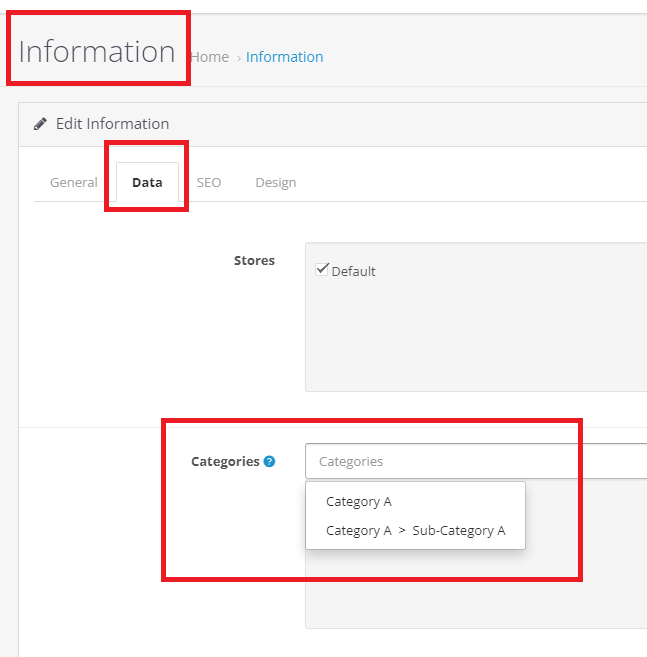Click the Default store label text
The width and height of the screenshot is (647, 657).
tap(353, 271)
